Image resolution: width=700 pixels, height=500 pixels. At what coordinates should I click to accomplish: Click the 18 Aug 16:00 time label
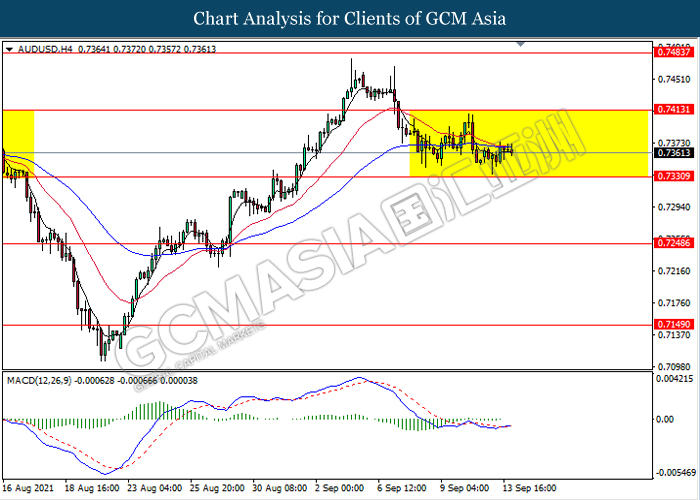click(92, 488)
